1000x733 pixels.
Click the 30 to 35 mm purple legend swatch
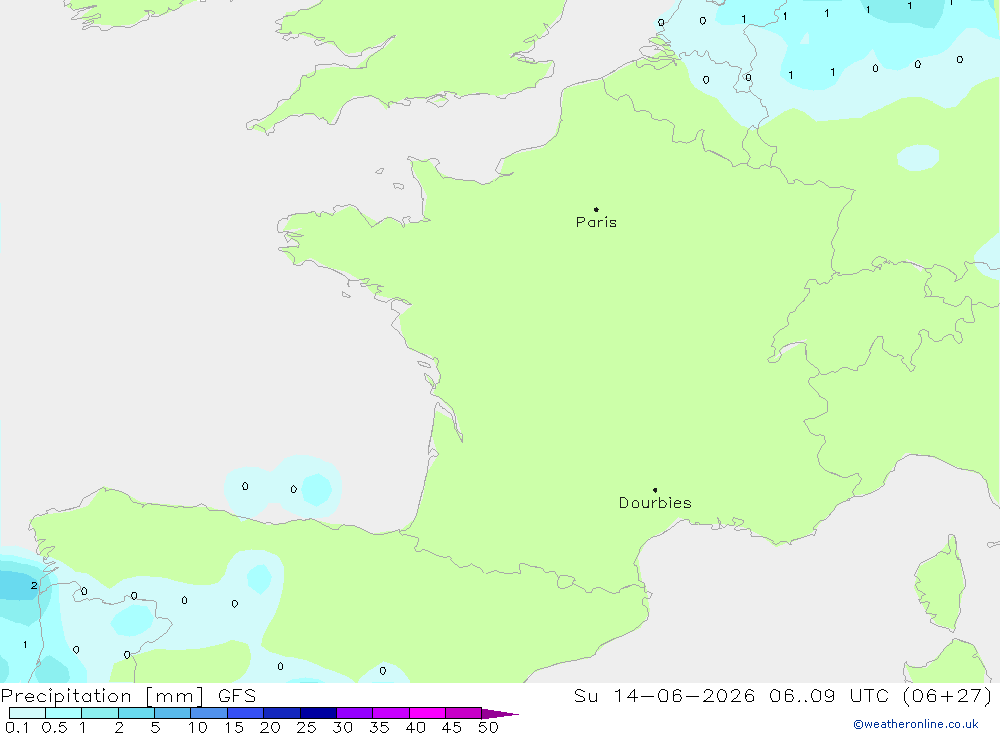tap(354, 713)
